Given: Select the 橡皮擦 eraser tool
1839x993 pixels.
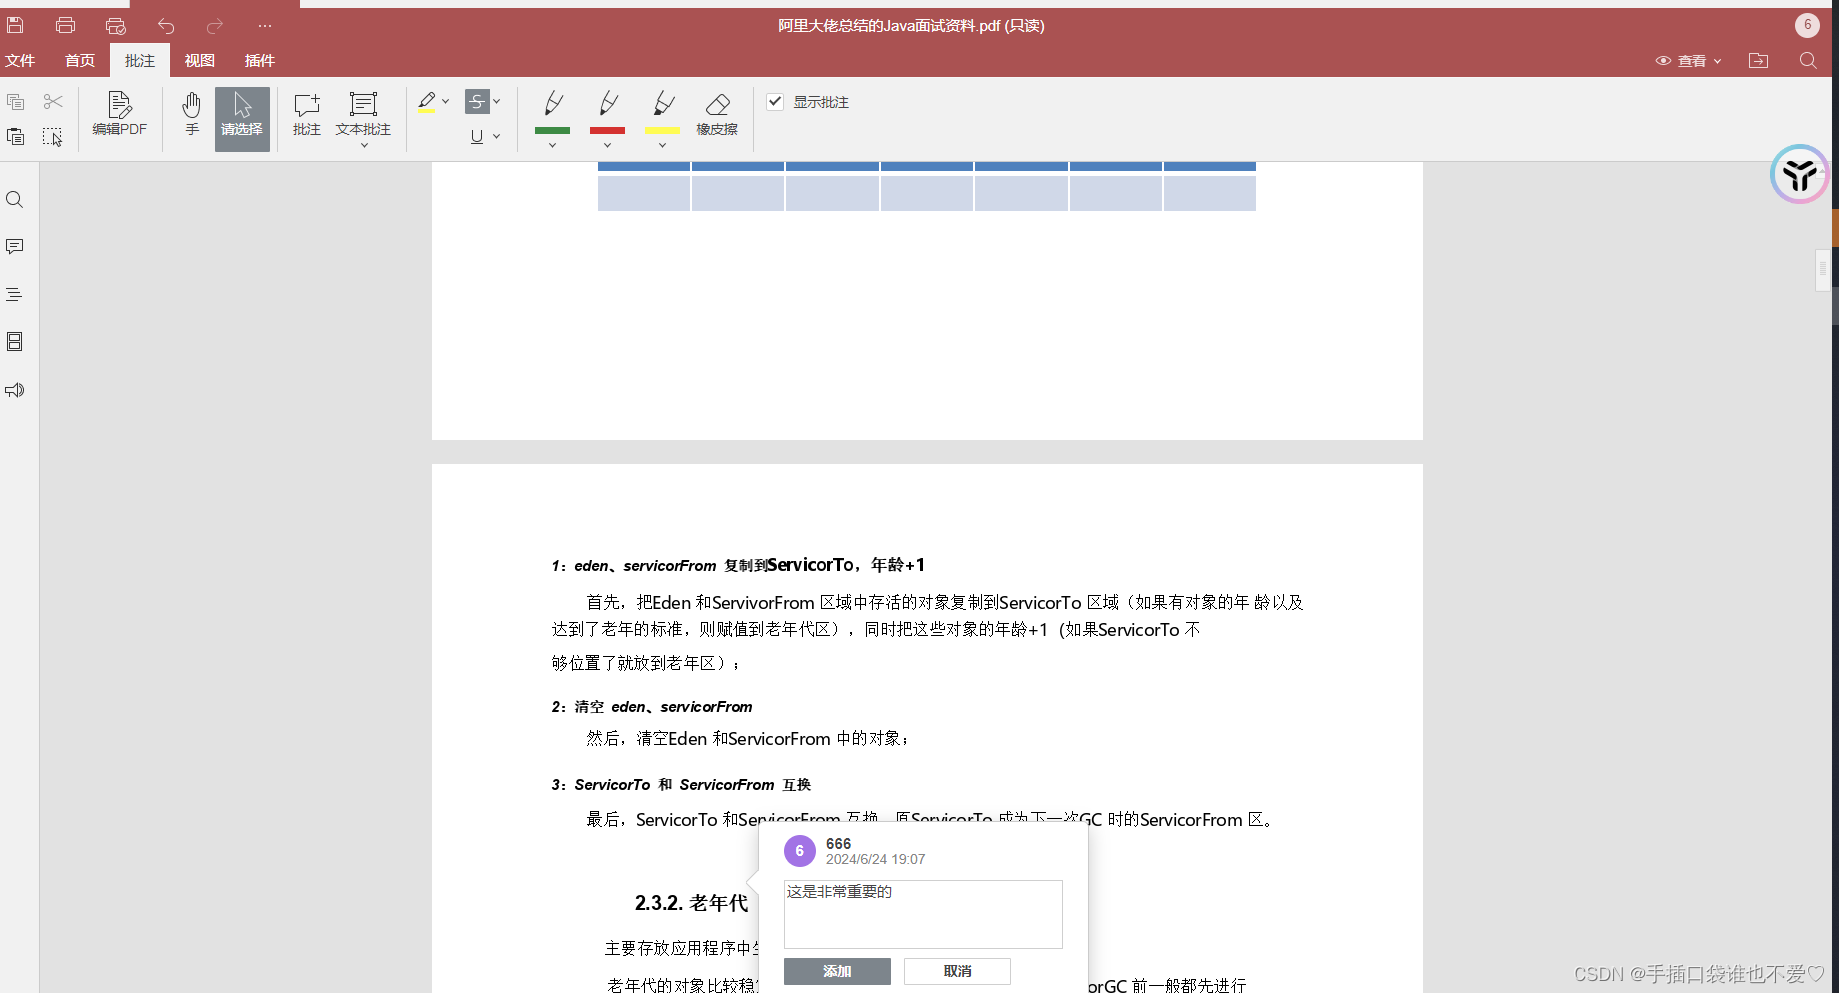Looking at the screenshot, I should 717,114.
